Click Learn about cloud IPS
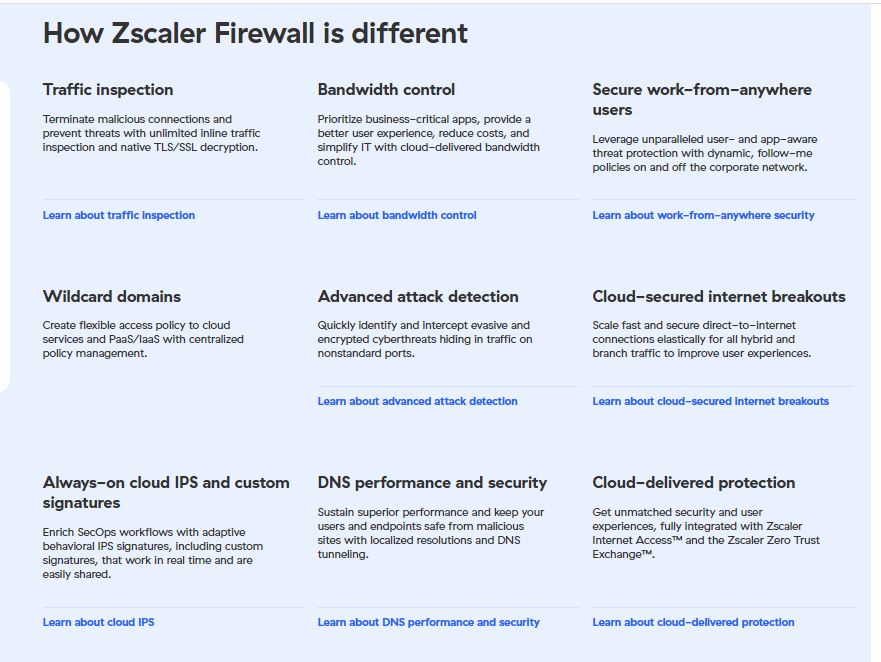881x662 pixels. click(x=98, y=622)
